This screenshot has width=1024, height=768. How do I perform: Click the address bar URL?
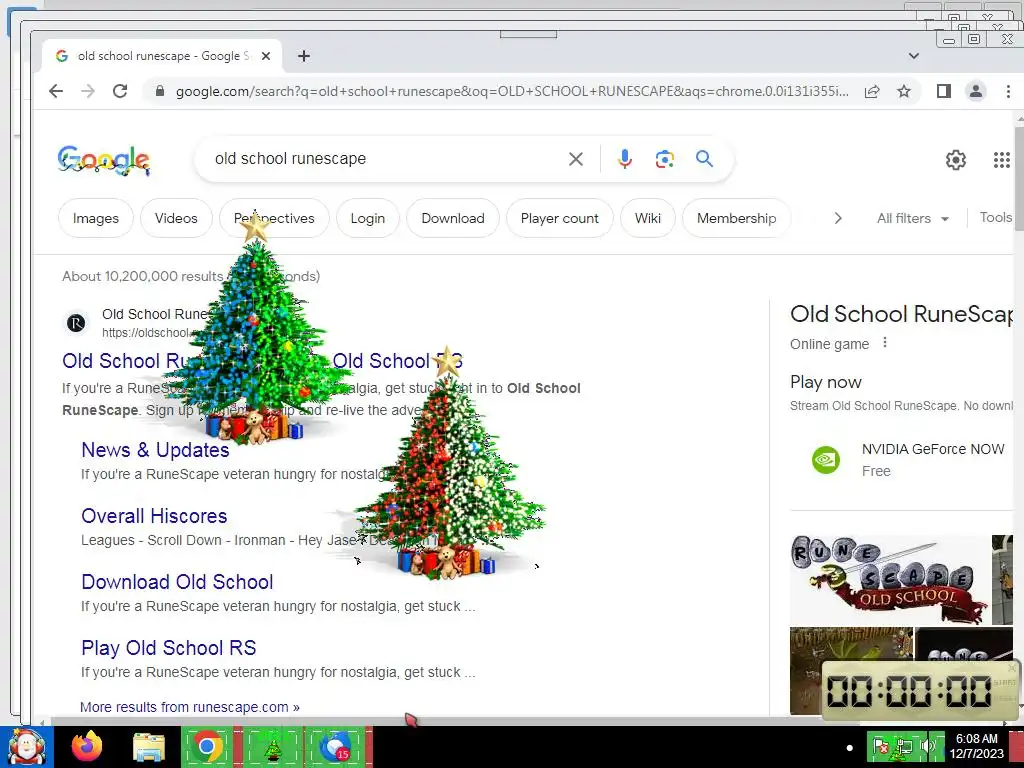[x=512, y=91]
